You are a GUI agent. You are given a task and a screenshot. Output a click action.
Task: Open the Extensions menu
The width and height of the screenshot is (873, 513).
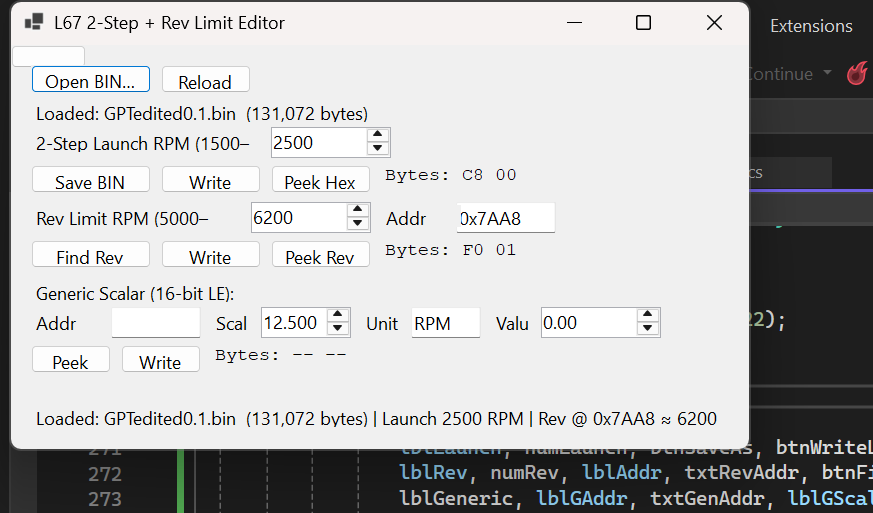(x=811, y=26)
